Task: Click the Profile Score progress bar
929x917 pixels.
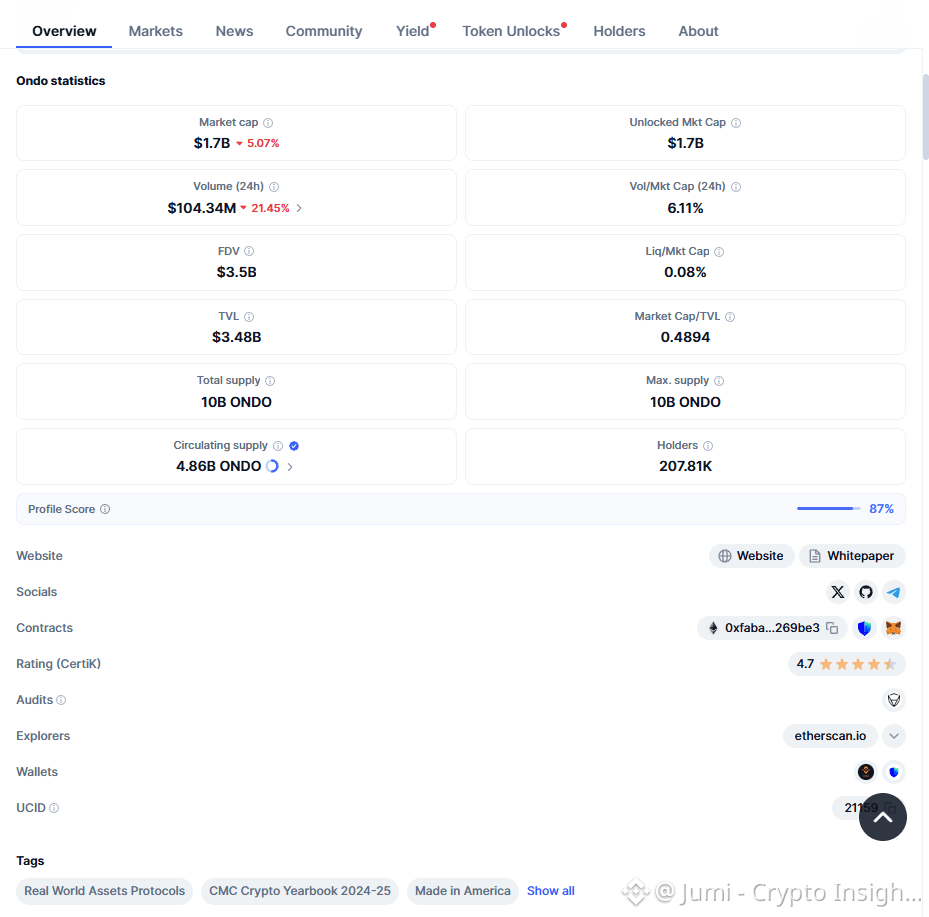Action: [828, 509]
